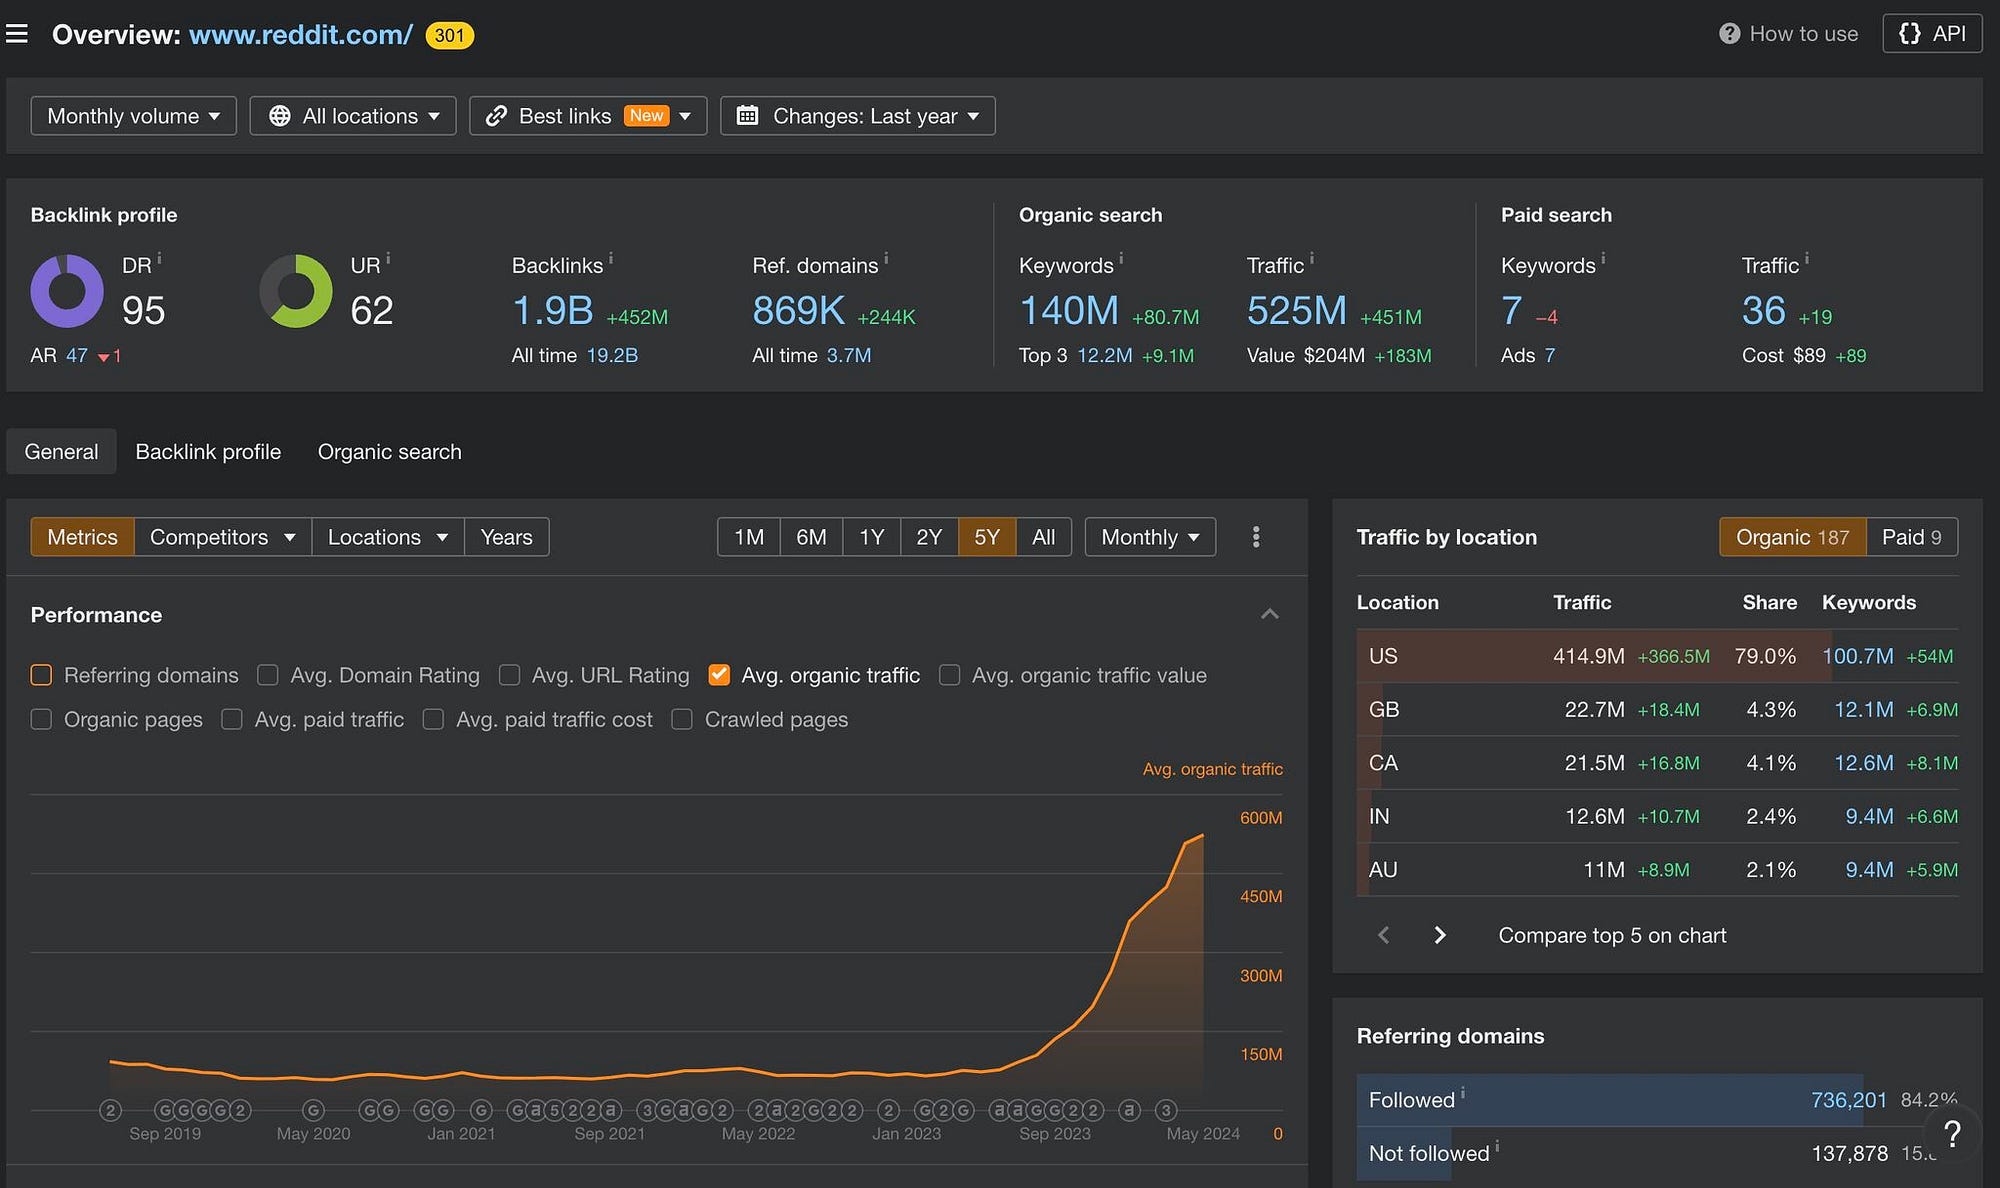Enable the Referring domains checkbox
Image resolution: width=2000 pixels, height=1188 pixels.
coord(41,675)
